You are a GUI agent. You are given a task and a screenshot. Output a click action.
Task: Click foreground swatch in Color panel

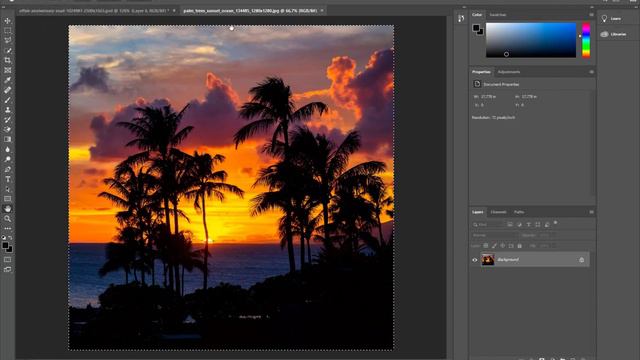tap(476, 28)
